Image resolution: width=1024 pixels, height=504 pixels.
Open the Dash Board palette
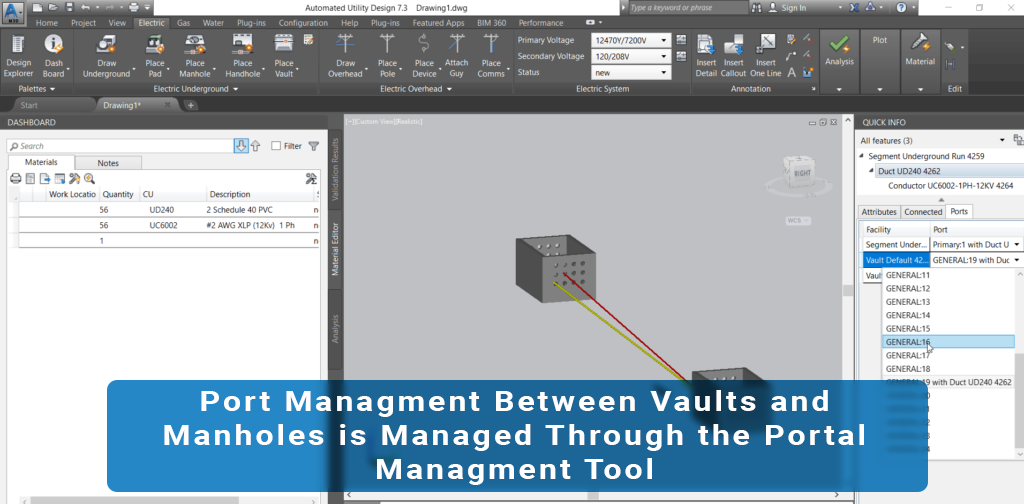click(x=54, y=55)
